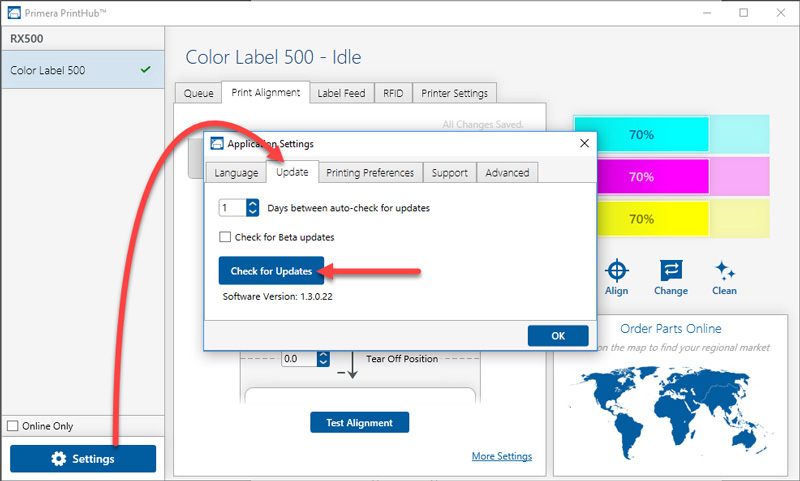This screenshot has height=481, width=800.
Task: Maximize the Primera PrintHub window
Action: (743, 13)
